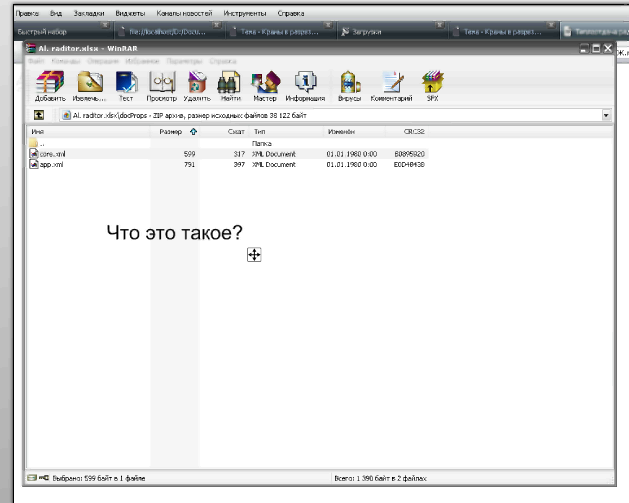Sort files by Размер column header

[170, 131]
